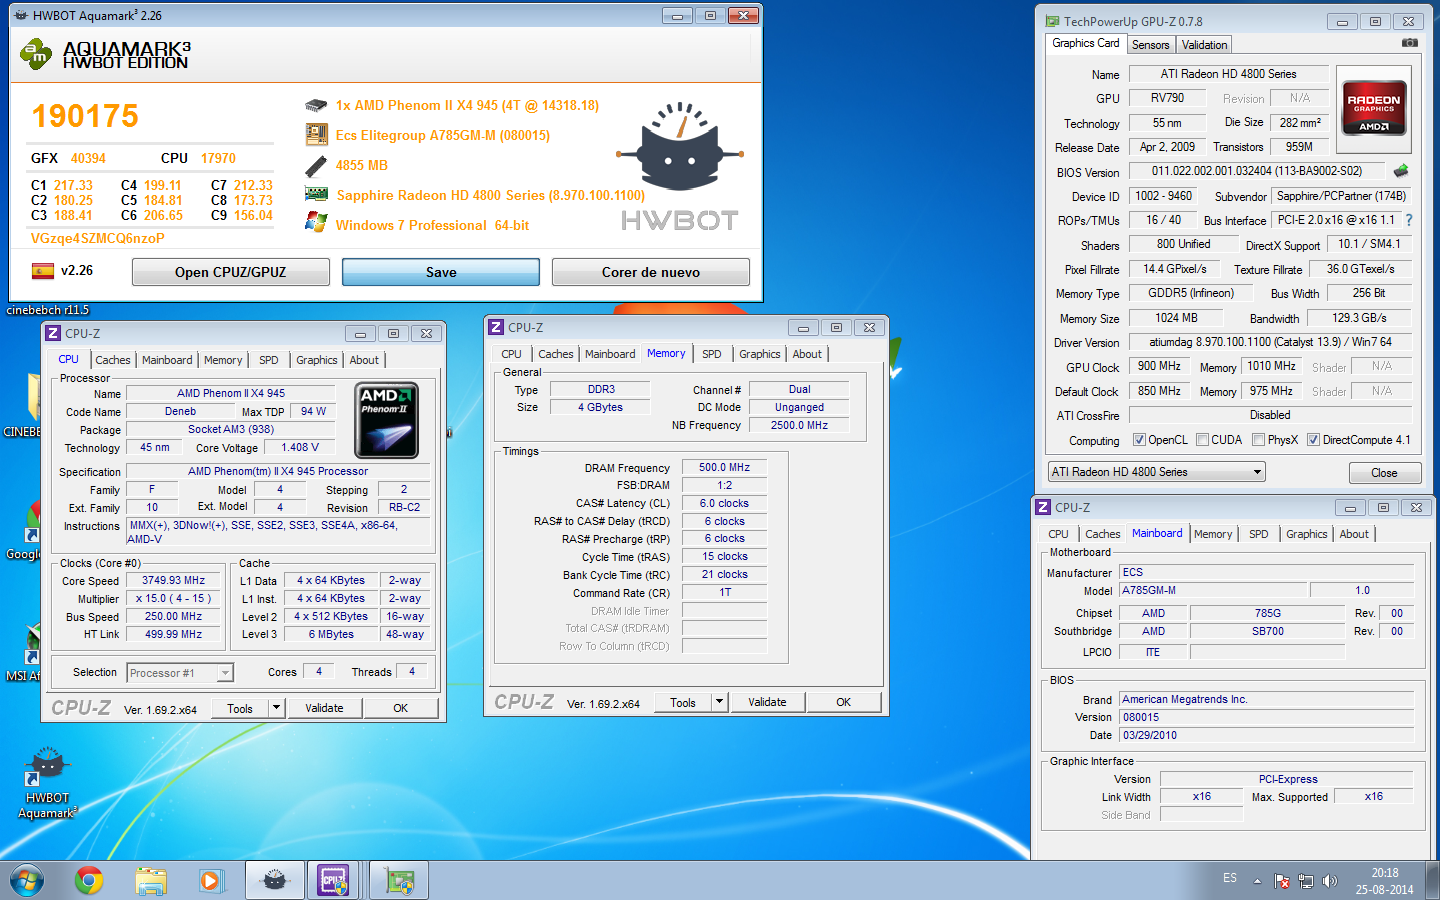Switch to Validation tab in GPU-Z
Screen dimensions: 1440x900
tap(1204, 45)
